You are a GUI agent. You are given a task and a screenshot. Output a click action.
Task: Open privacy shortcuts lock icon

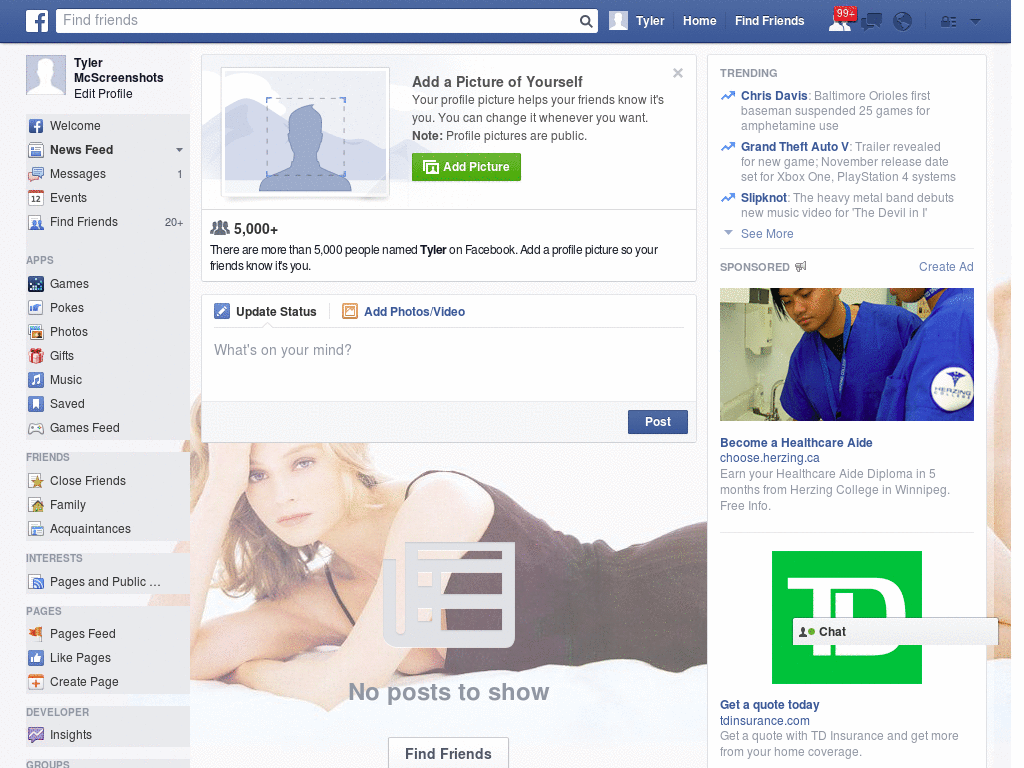(x=948, y=22)
